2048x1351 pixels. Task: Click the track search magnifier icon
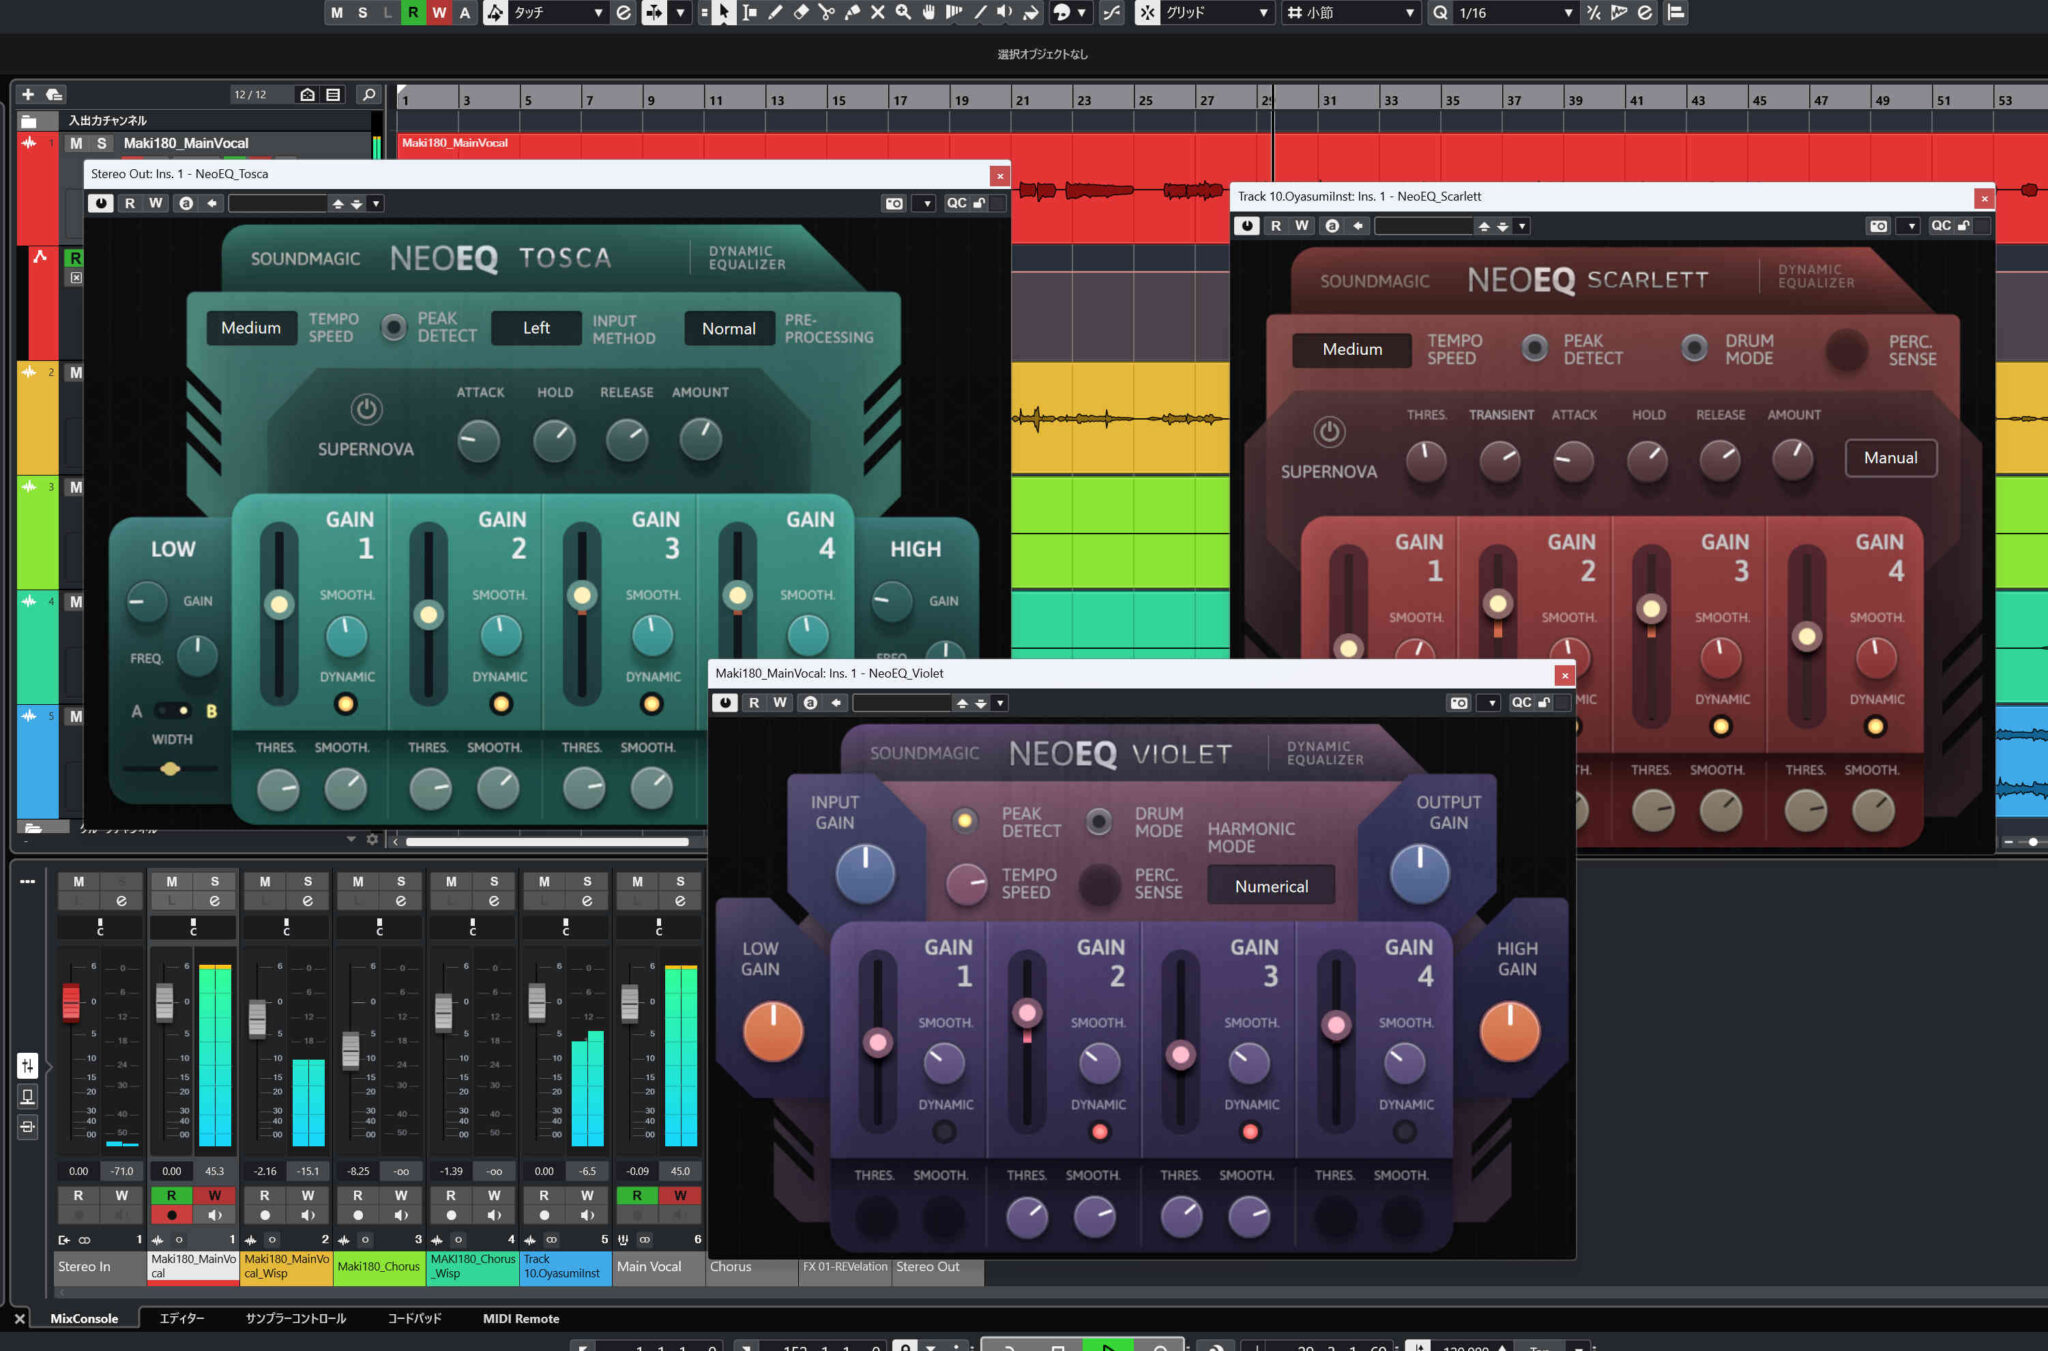point(369,94)
